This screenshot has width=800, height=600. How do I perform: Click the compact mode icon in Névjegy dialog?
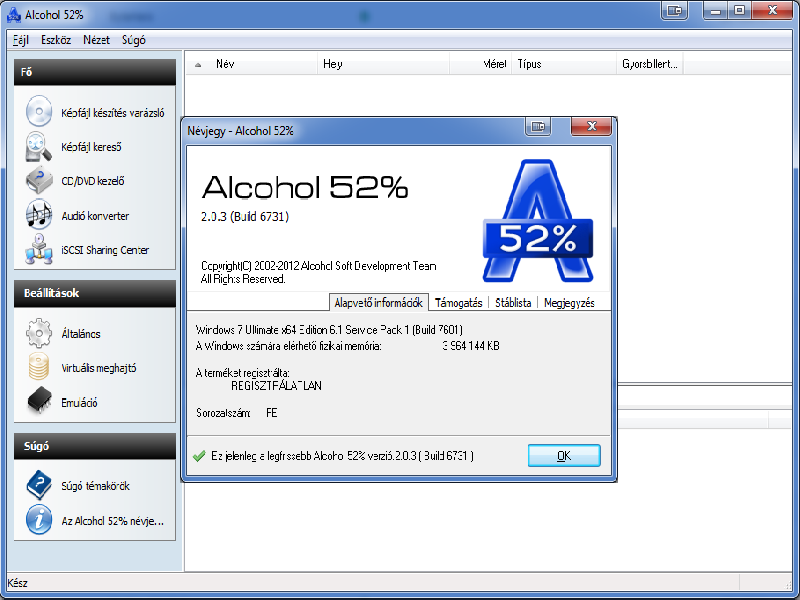coord(538,126)
